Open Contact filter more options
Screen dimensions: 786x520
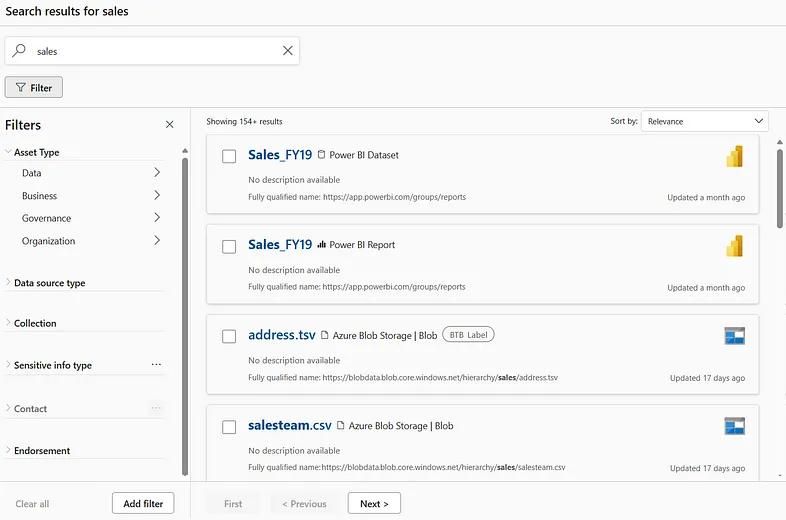point(156,408)
